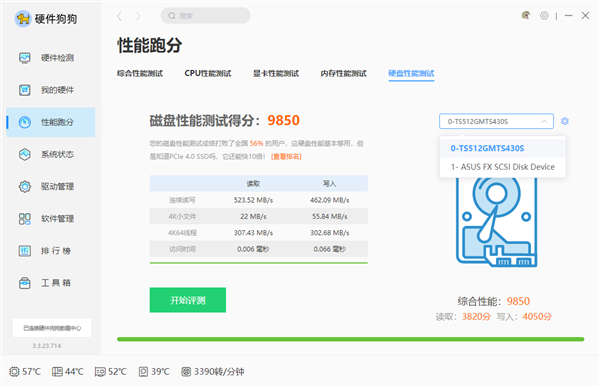Click the 连续读写 row label
Screen dimensions: 600x387
tap(182, 200)
